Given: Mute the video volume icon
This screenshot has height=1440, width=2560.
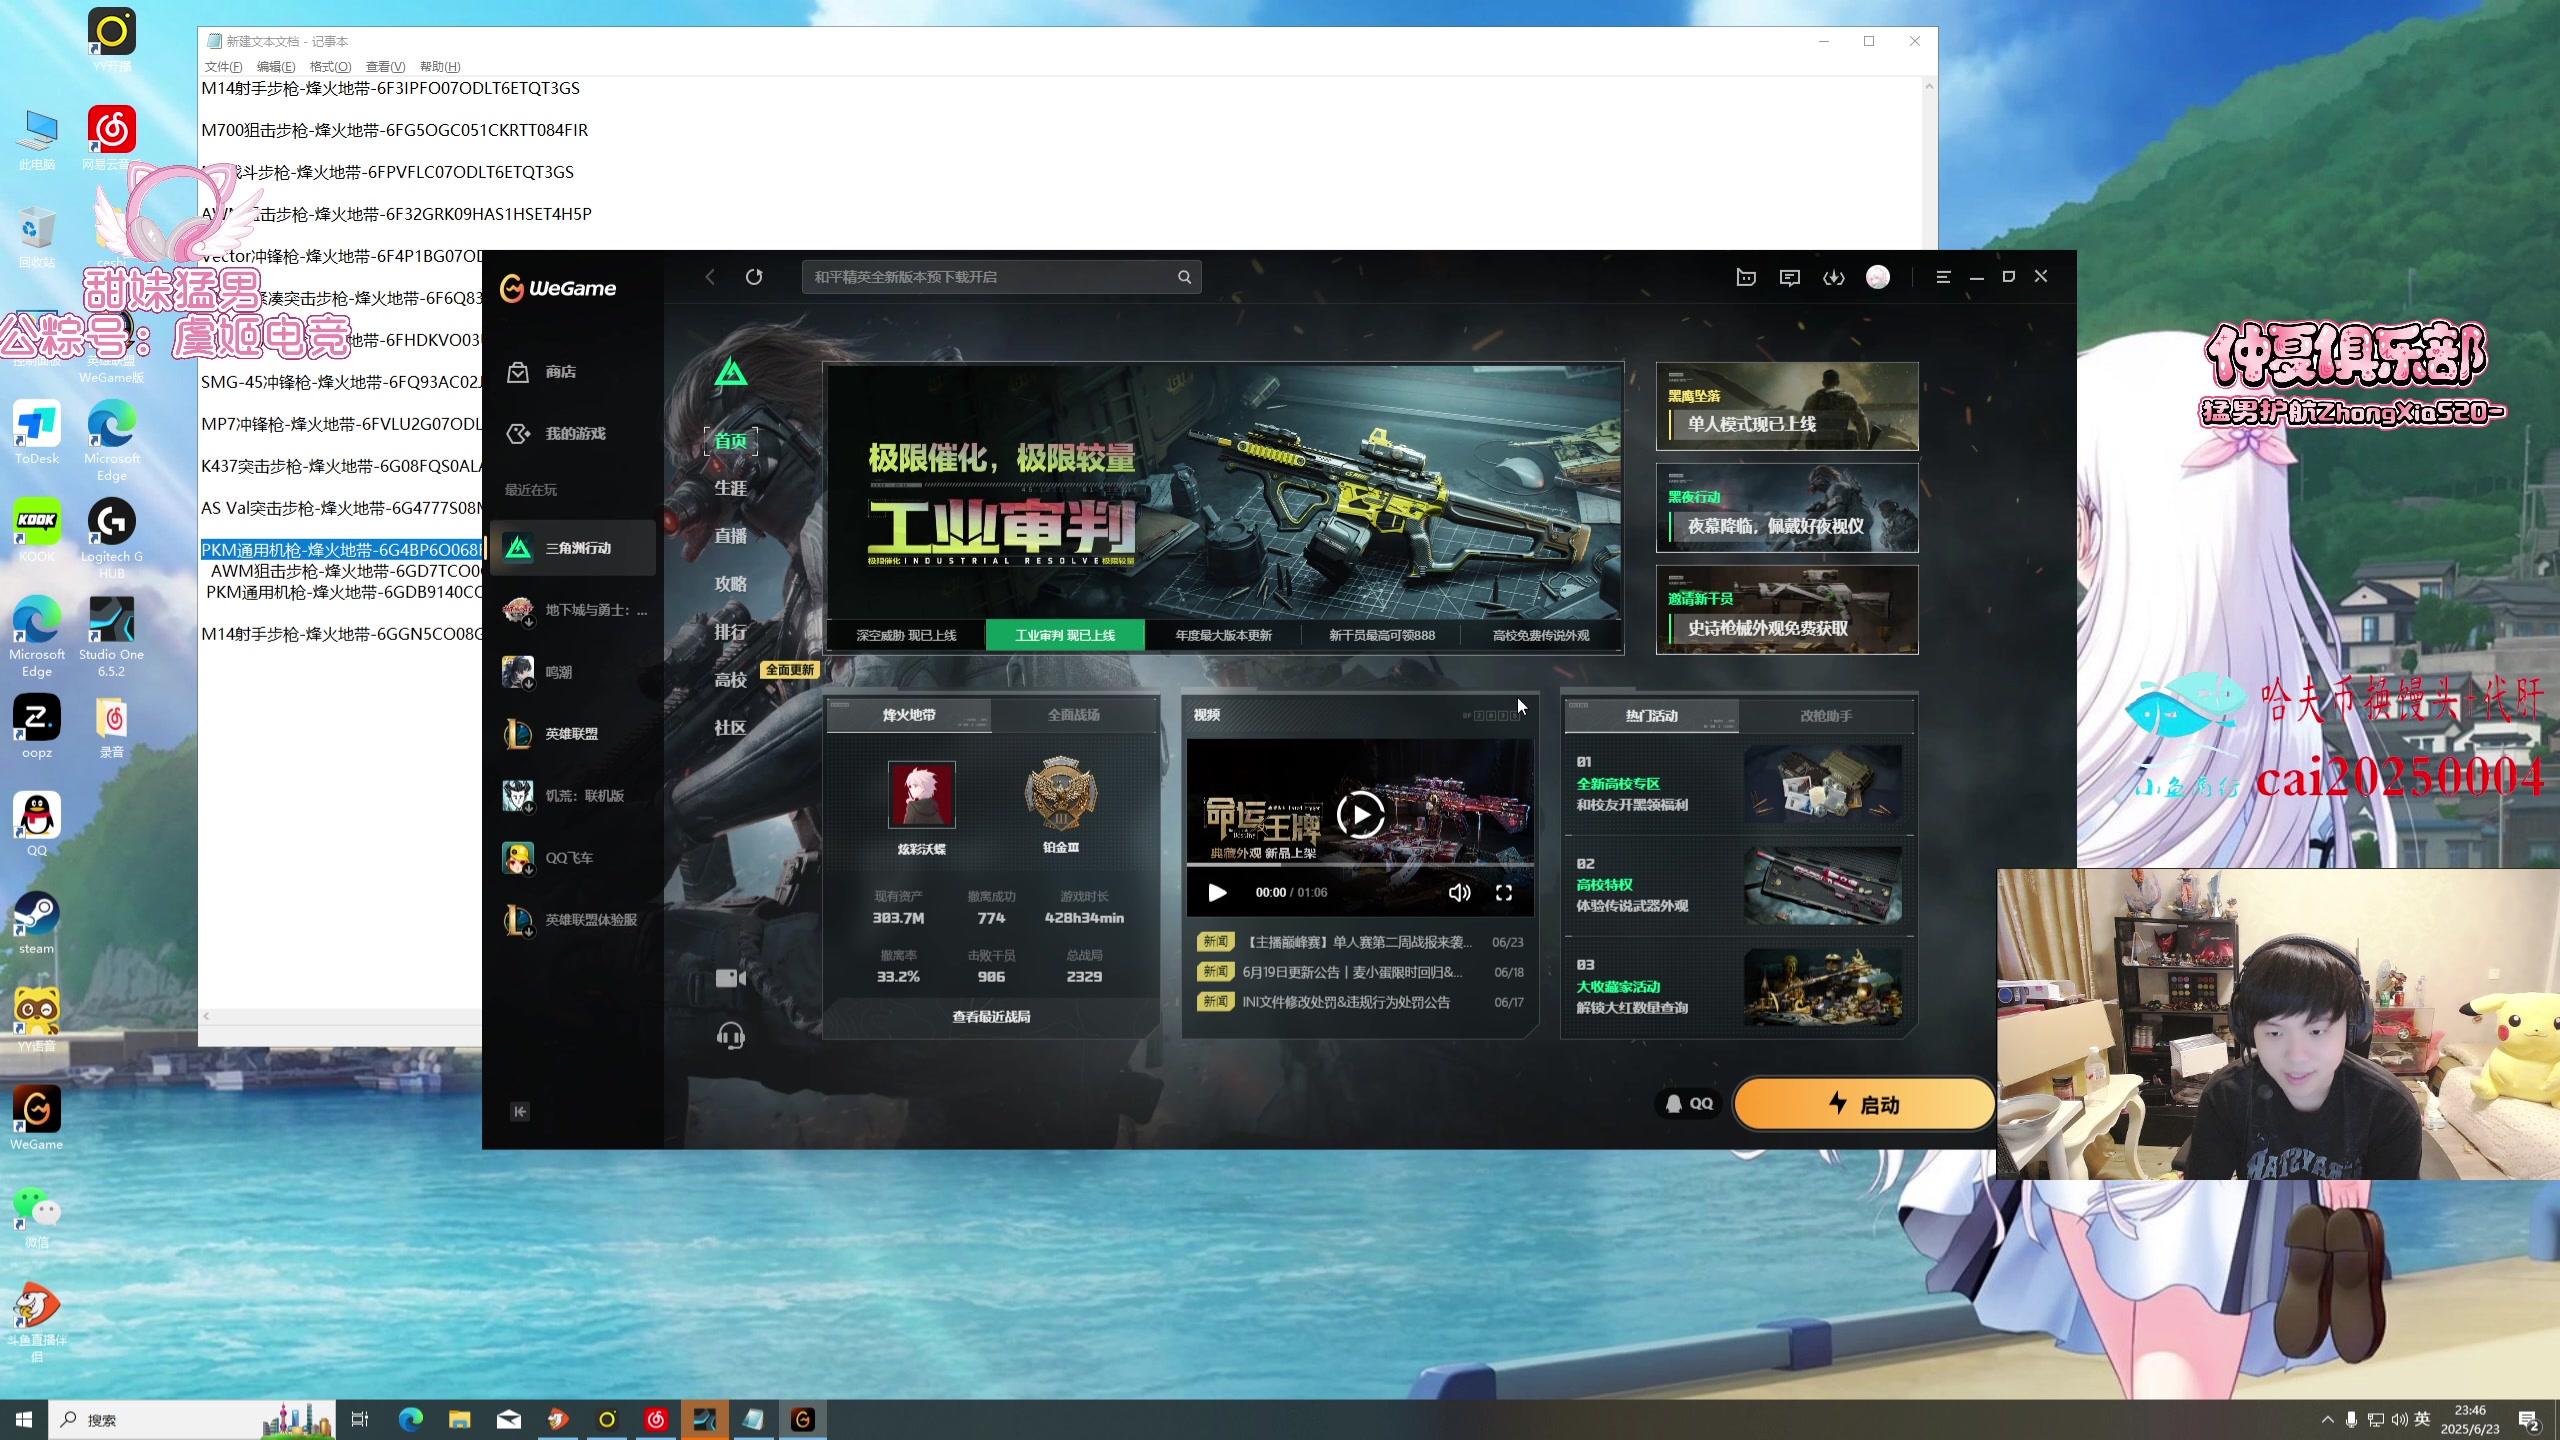Looking at the screenshot, I should coord(1460,893).
